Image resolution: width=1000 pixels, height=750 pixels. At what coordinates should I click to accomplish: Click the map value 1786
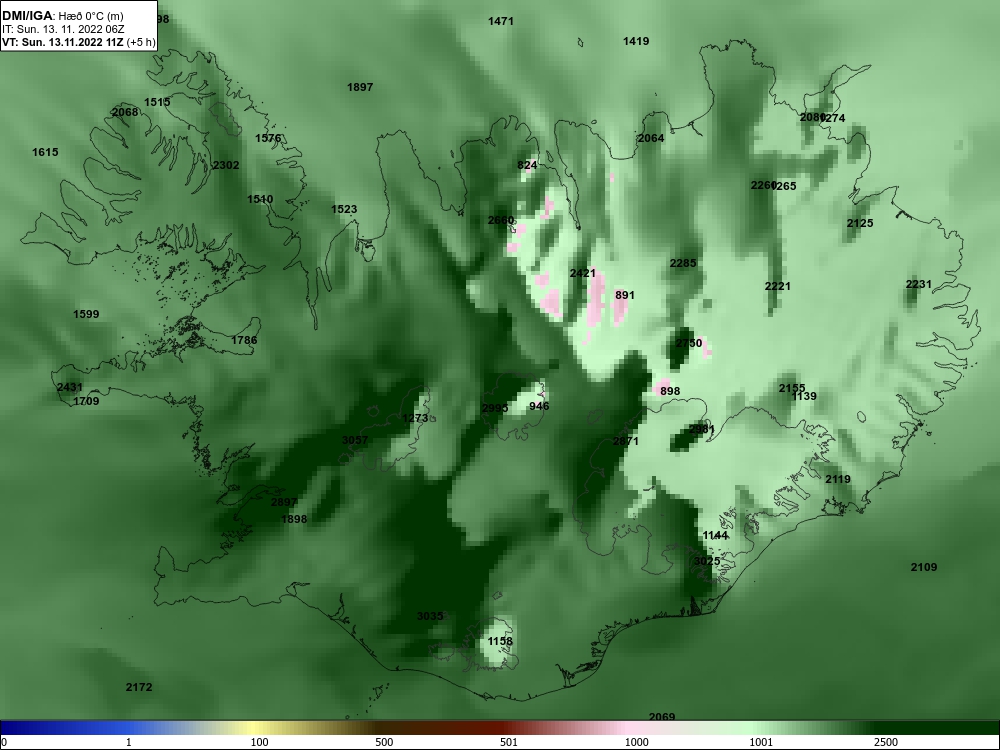tap(244, 340)
